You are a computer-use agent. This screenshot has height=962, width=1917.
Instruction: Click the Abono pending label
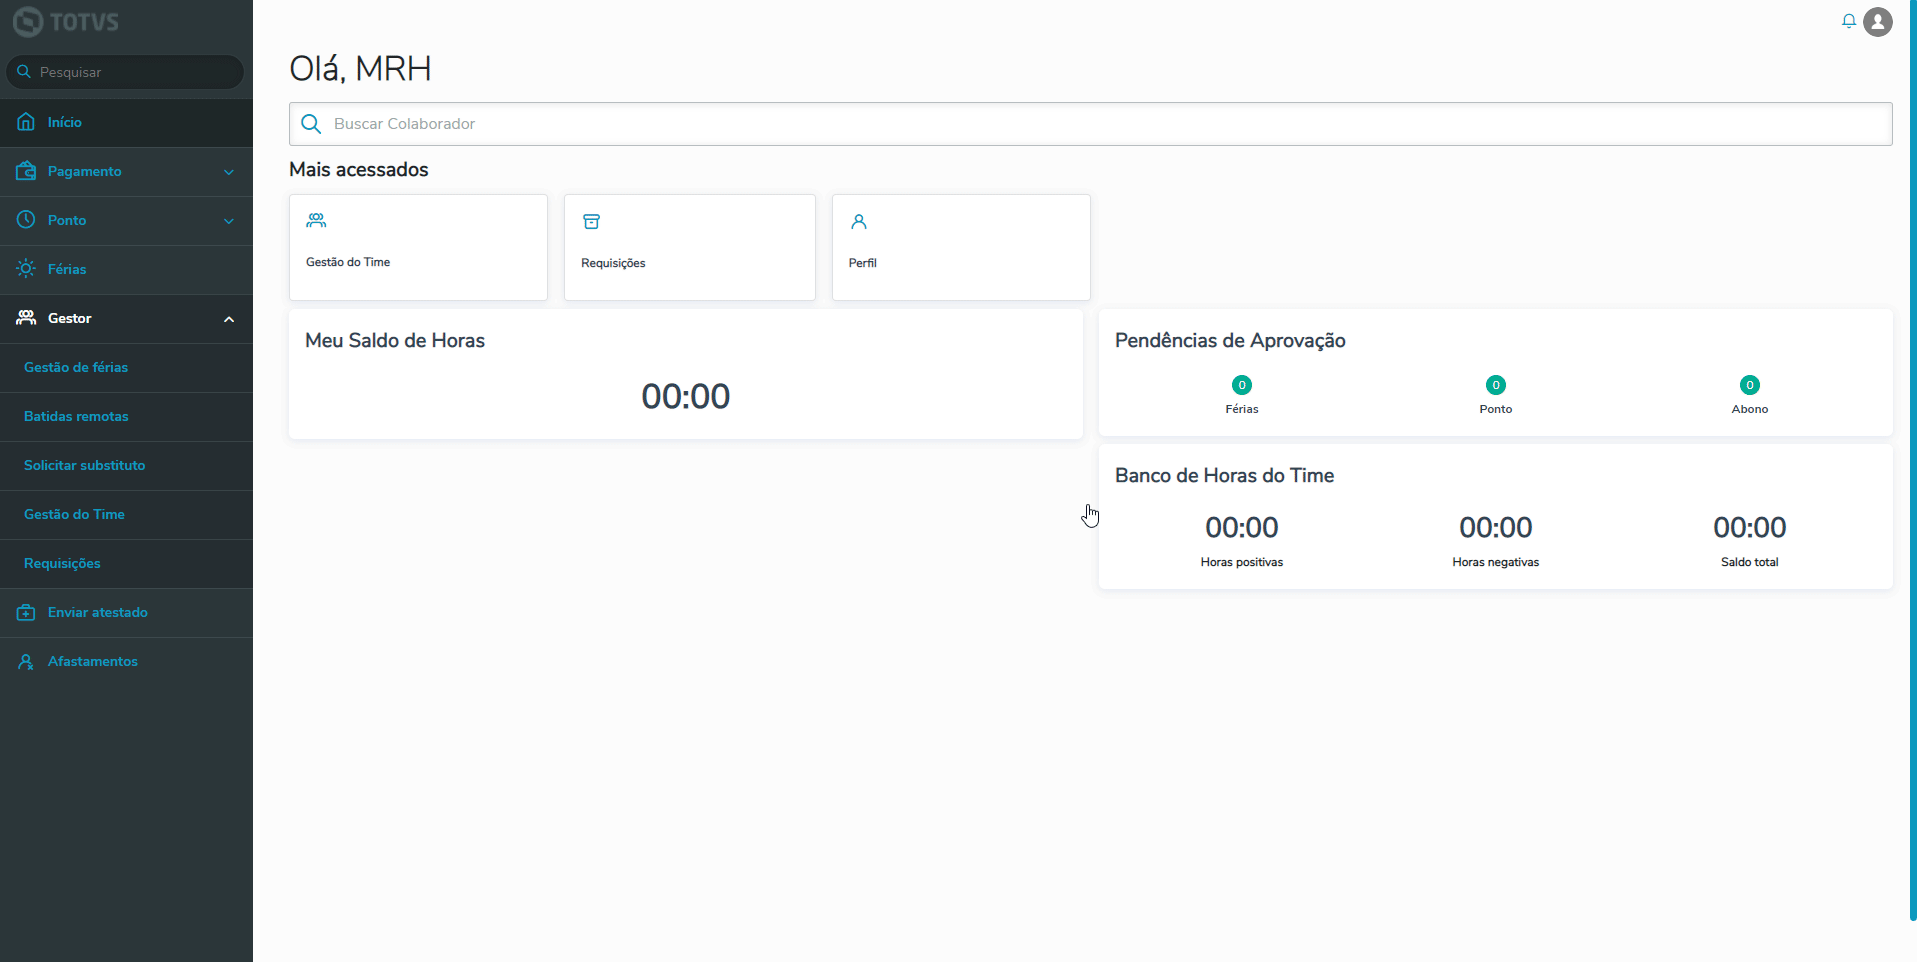click(x=1750, y=409)
